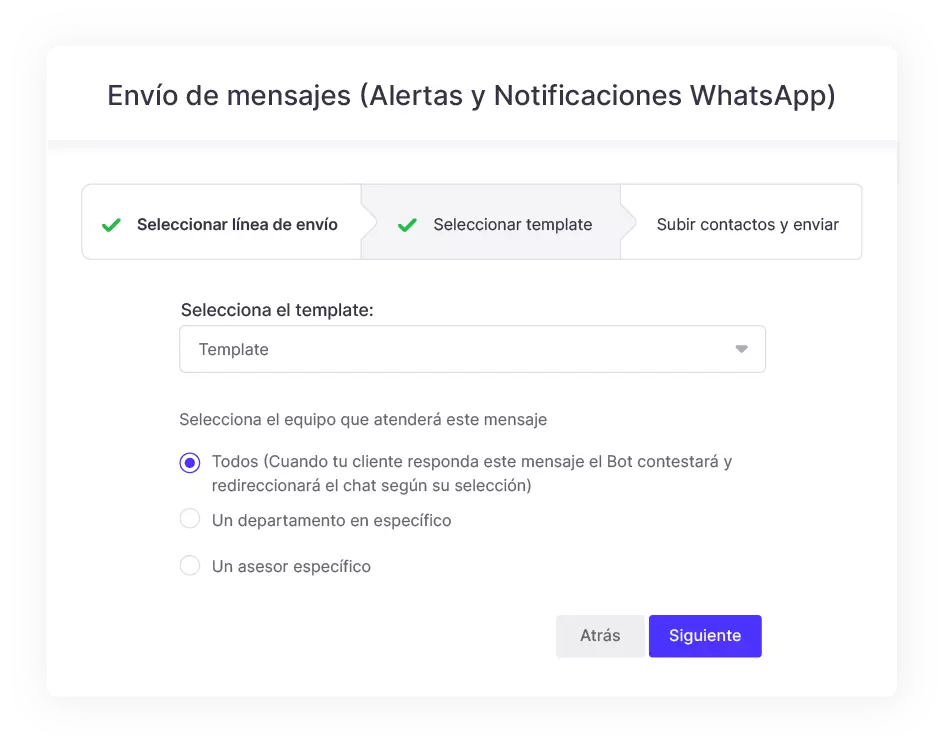
Task: Choose Un asesor específico radio
Action: 190,565
